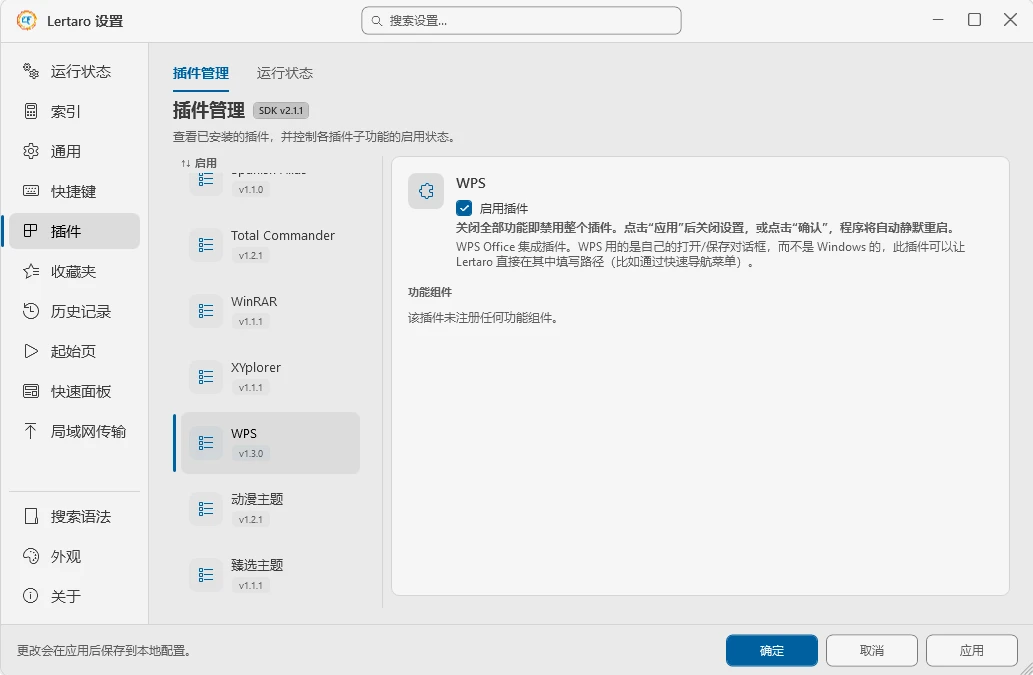Click the 动漫主题 plugin list icon

[206, 509]
